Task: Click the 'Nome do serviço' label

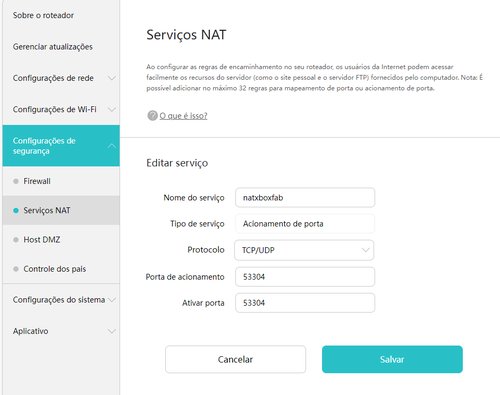Action: (194, 198)
